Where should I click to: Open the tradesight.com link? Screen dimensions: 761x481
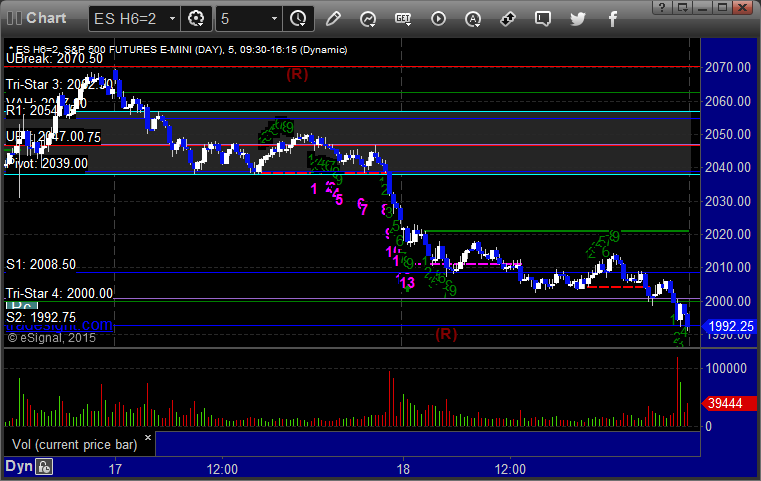[60, 325]
